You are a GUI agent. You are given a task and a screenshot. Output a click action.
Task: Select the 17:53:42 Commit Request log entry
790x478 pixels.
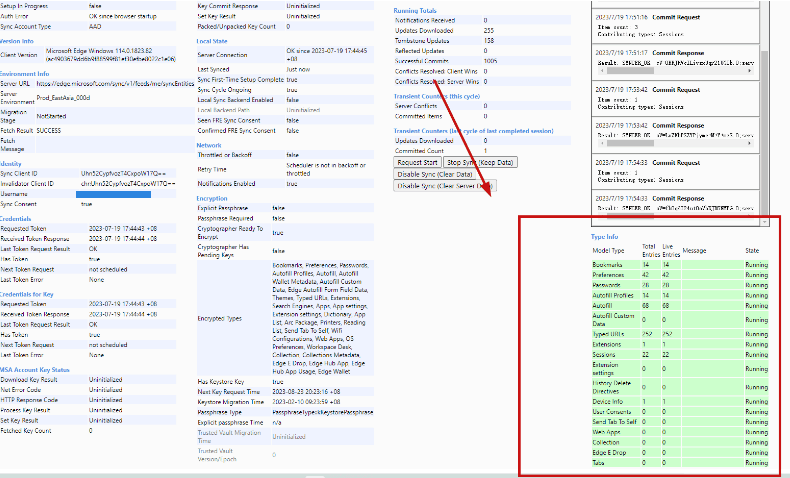[676, 98]
